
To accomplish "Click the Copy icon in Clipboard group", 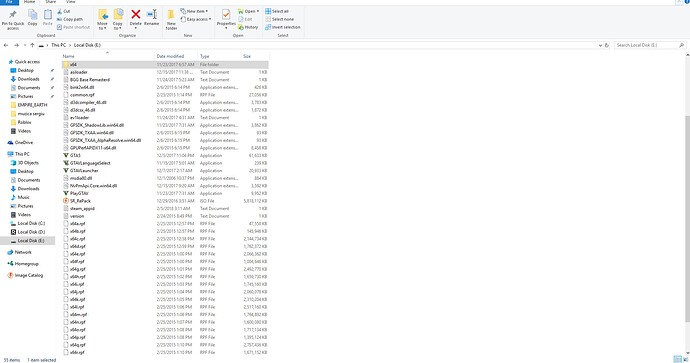I will 33,18.
